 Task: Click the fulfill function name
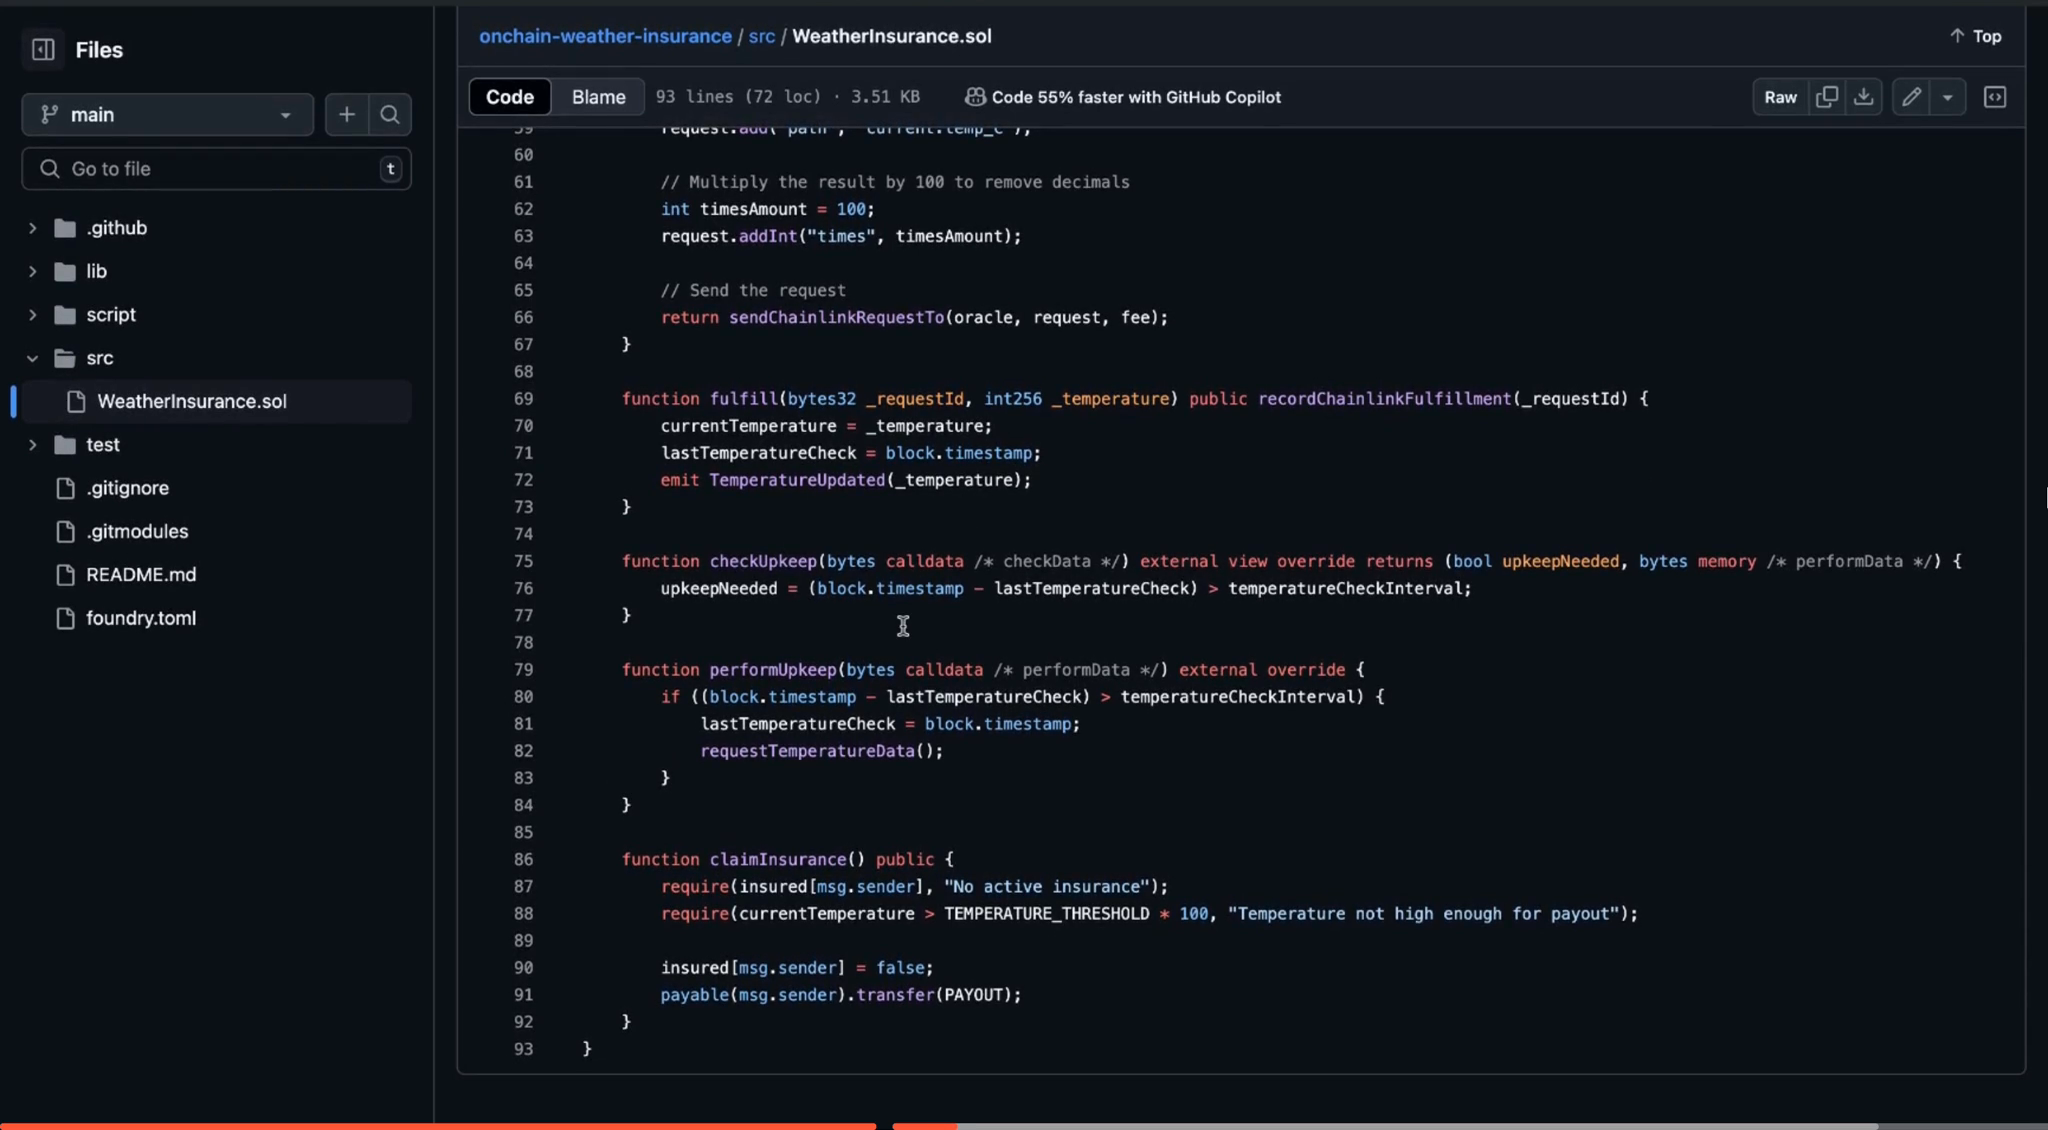tap(743, 399)
